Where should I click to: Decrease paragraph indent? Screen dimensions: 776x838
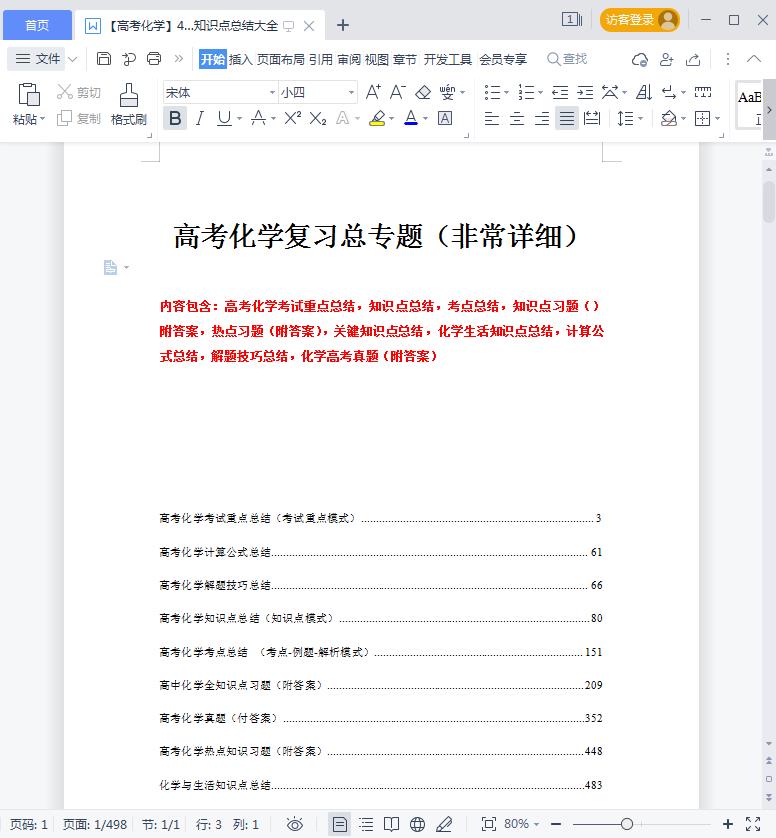560,92
